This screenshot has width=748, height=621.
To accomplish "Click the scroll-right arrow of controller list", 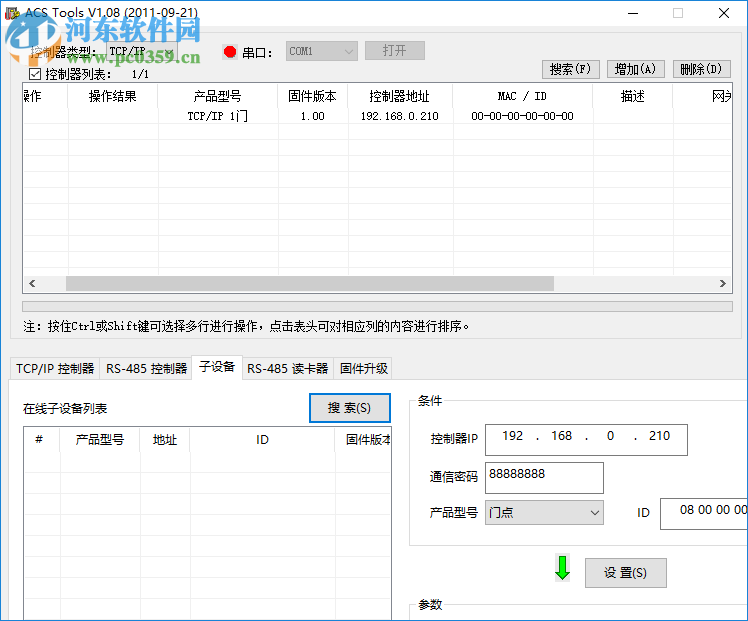I will pyautogui.click(x=722, y=283).
